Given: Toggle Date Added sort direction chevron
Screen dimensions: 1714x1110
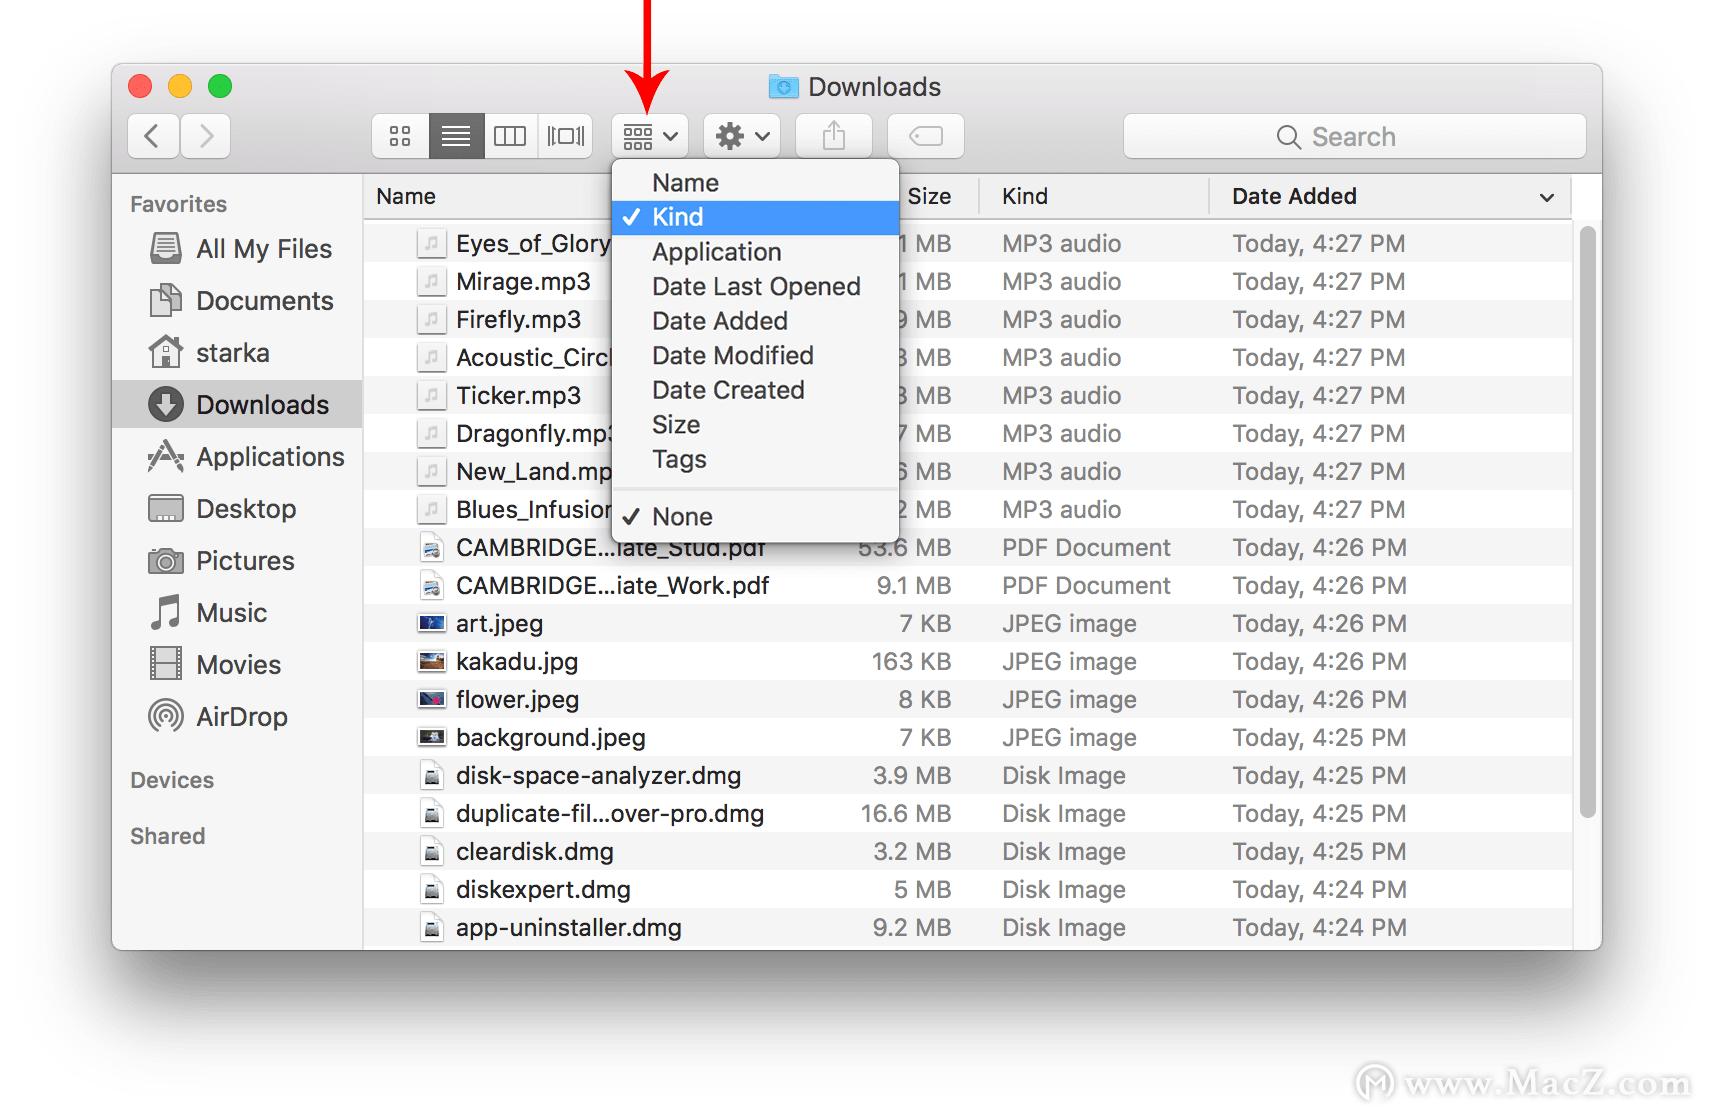Looking at the screenshot, I should tap(1547, 197).
